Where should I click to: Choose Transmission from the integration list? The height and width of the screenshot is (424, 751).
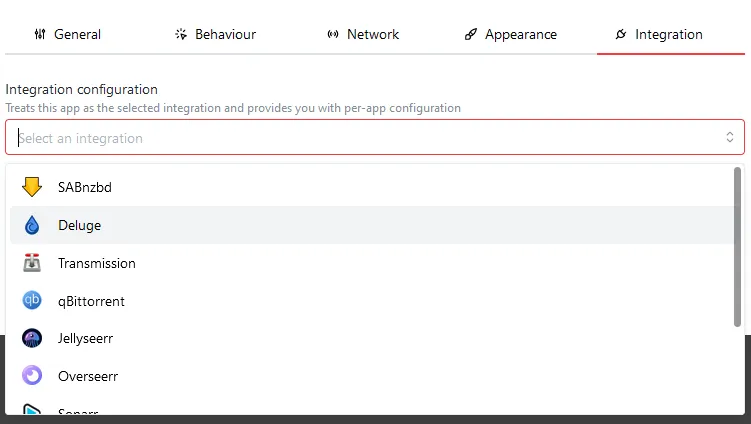tap(97, 264)
